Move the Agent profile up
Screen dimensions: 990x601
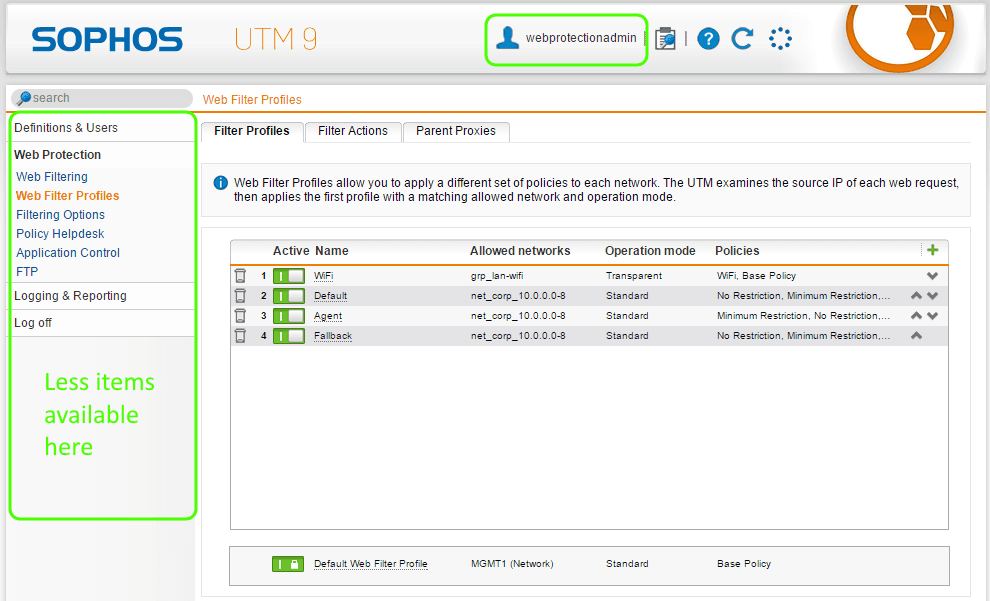pos(916,316)
